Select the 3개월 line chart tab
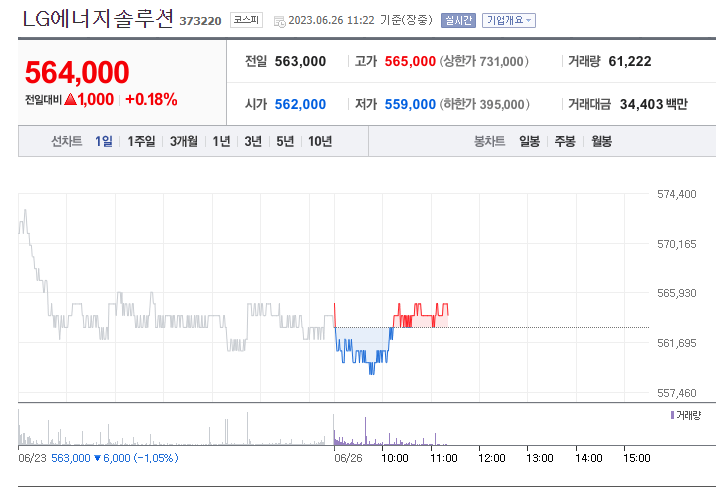Screen dimensions: 716x487 point(184,141)
